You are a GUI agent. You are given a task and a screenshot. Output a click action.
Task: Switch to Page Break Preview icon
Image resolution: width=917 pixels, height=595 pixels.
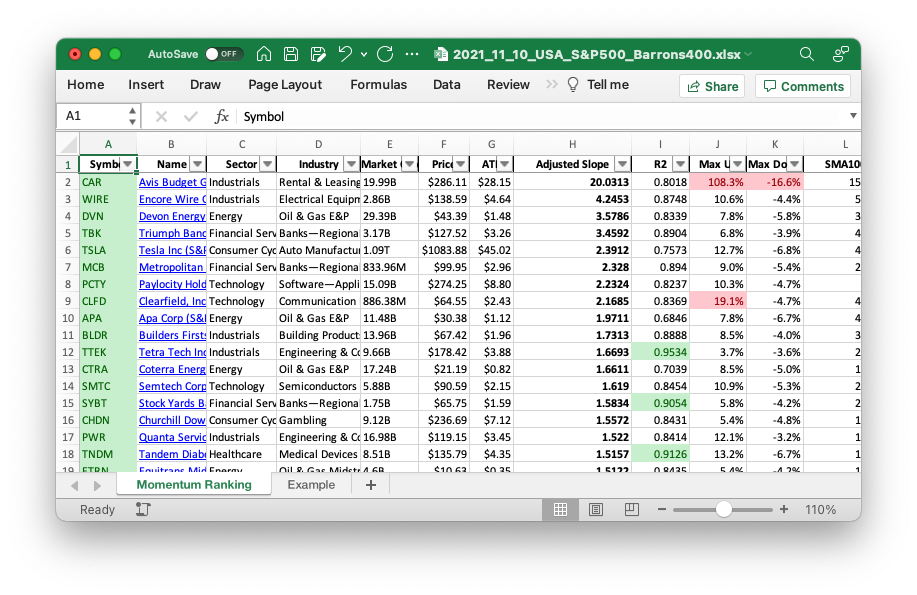click(632, 510)
